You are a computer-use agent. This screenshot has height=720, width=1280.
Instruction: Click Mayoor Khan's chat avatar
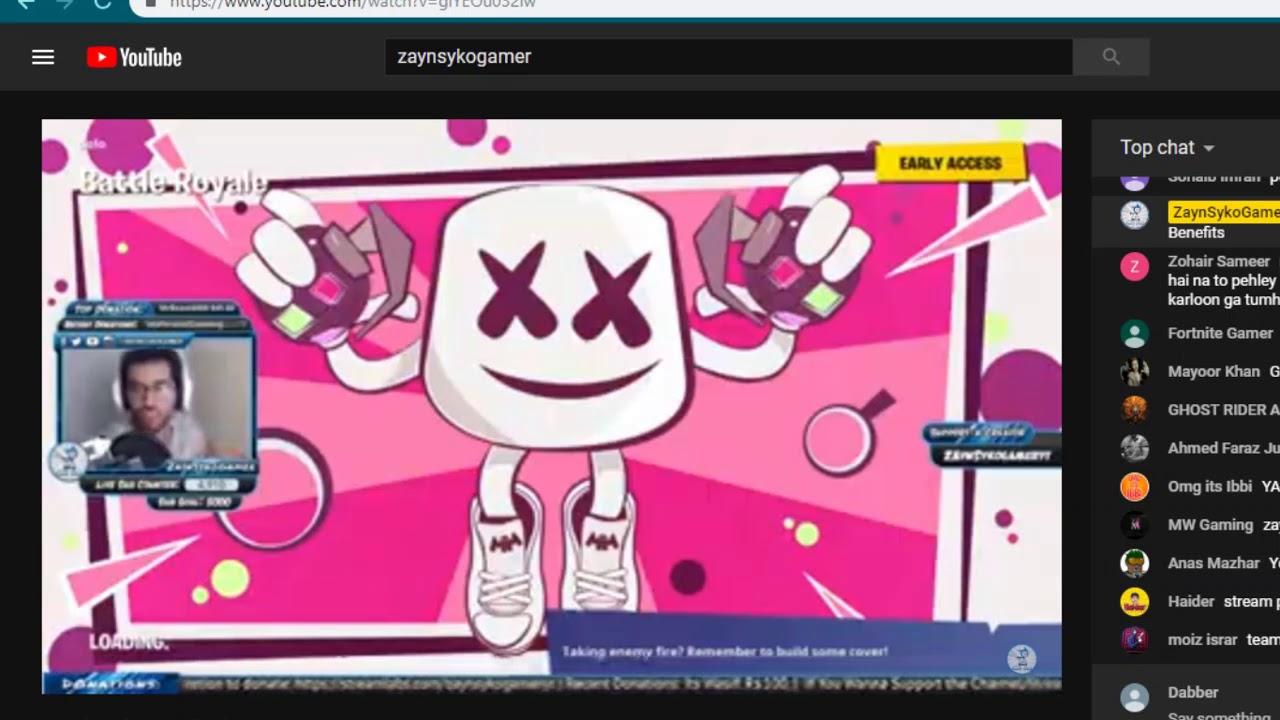pyautogui.click(x=1134, y=371)
